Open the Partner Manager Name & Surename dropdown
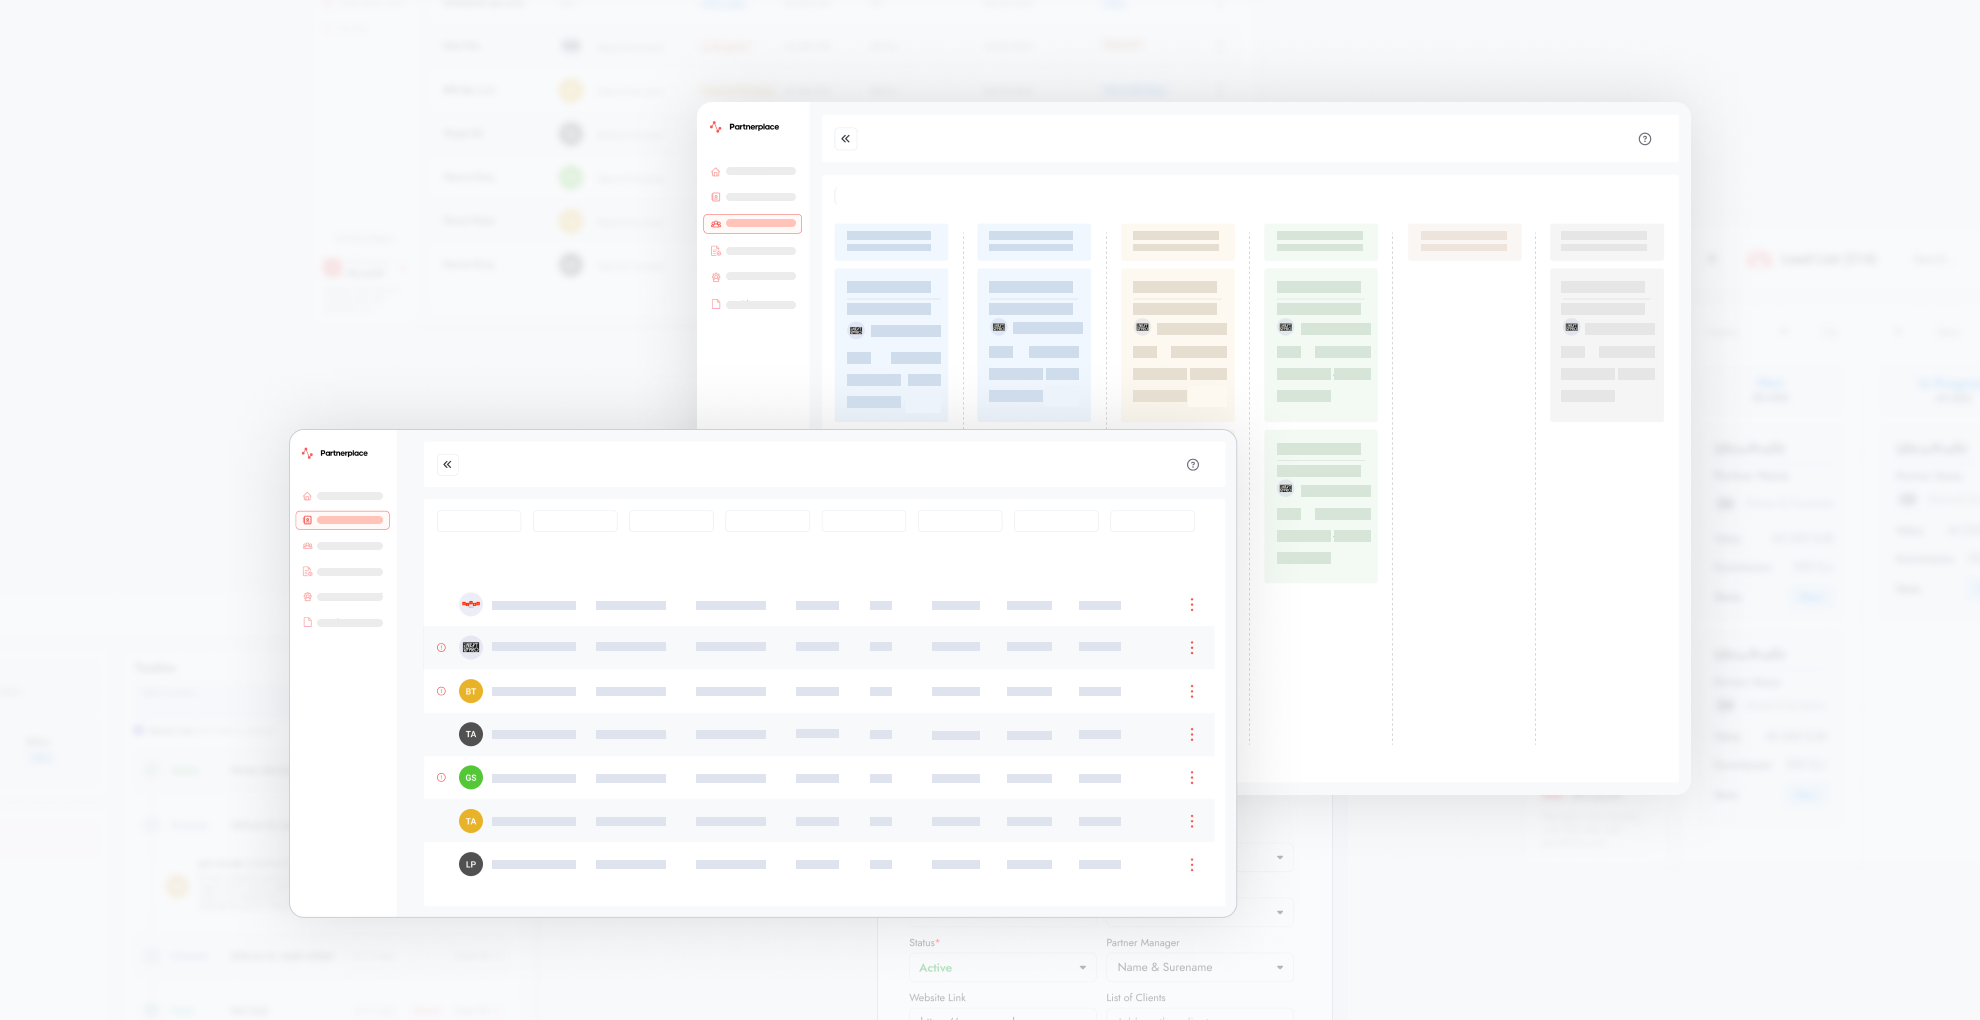 tap(1198, 967)
